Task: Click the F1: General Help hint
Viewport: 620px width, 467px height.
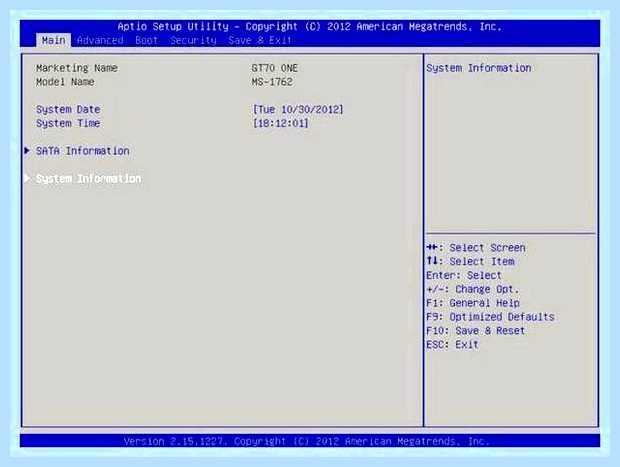Action: click(473, 303)
